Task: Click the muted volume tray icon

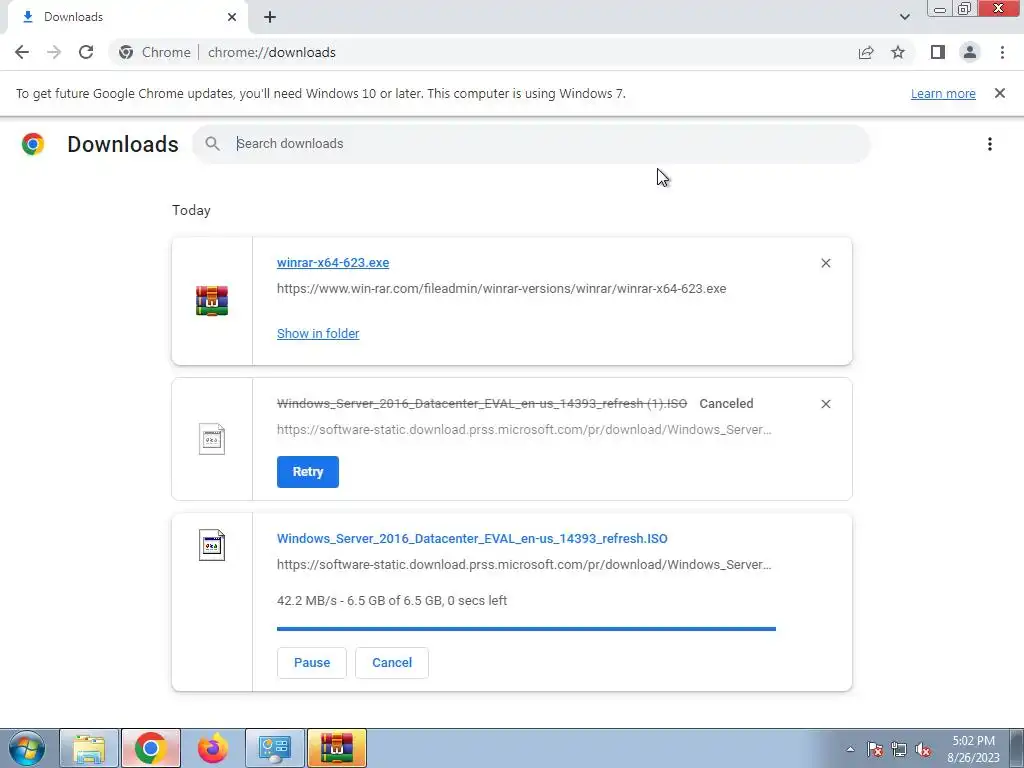Action: point(923,749)
